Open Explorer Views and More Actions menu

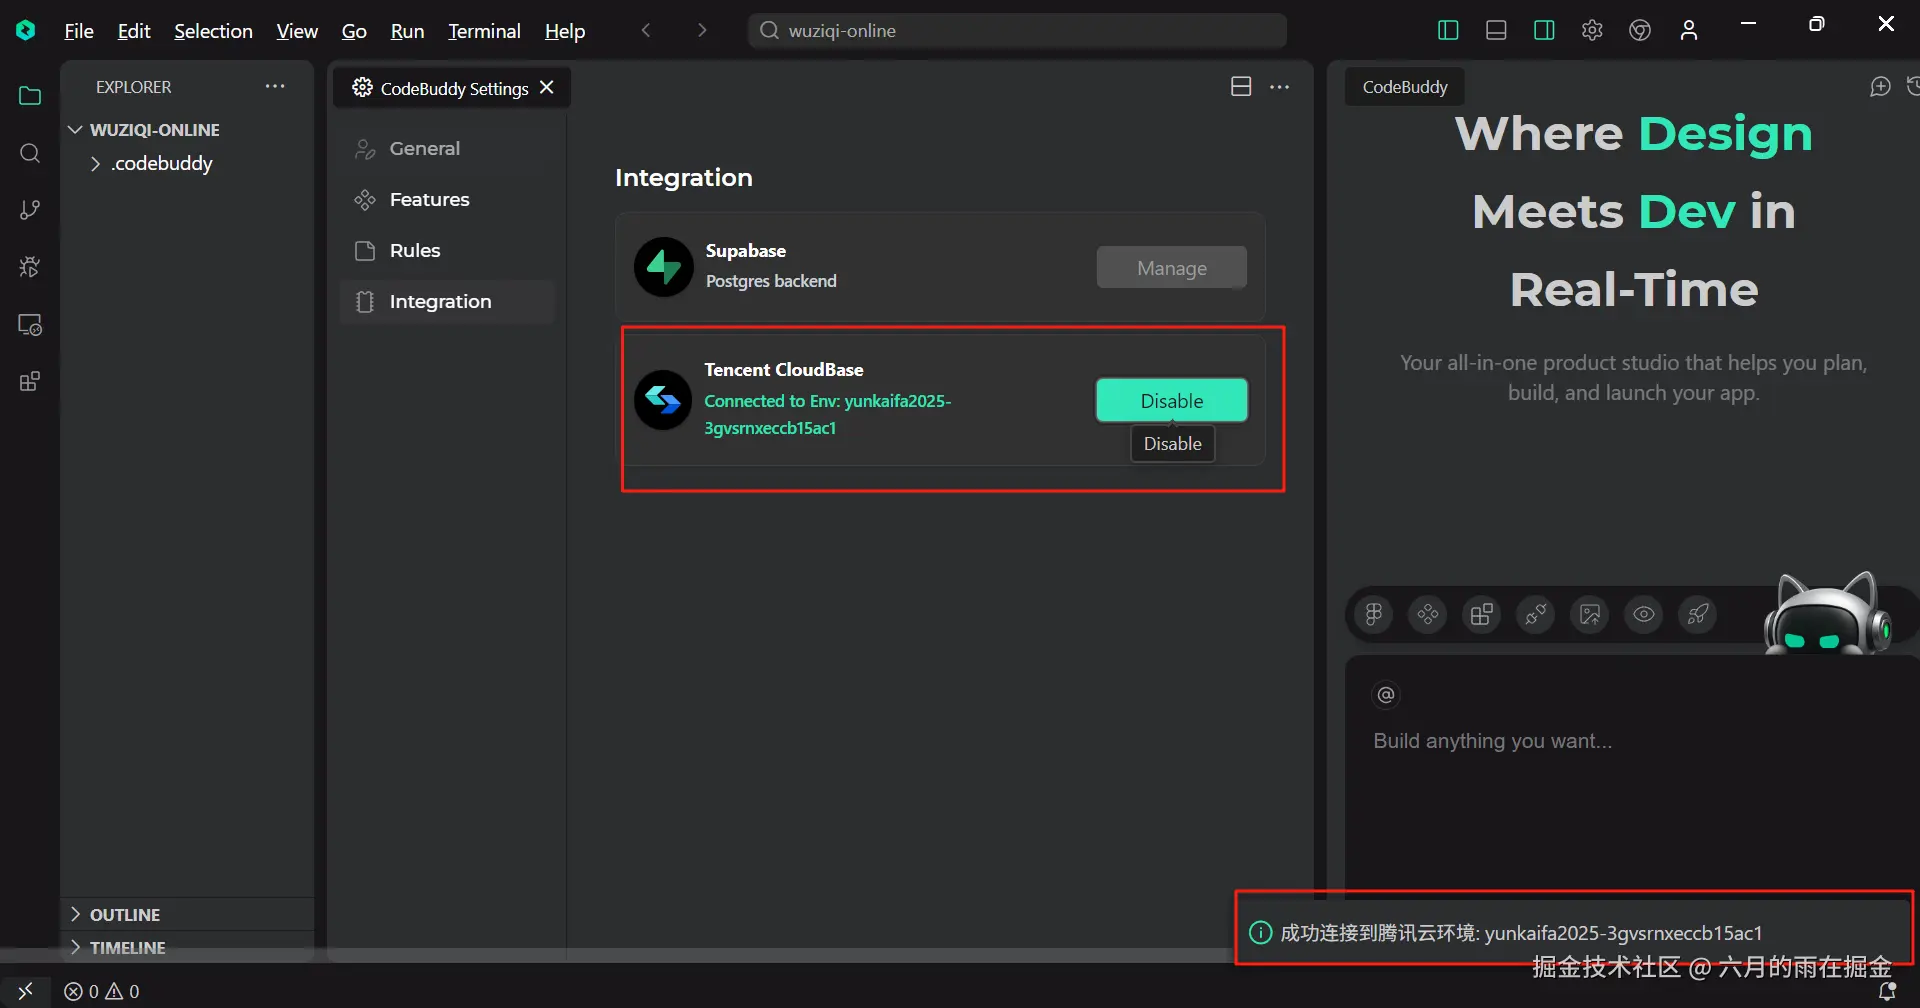pos(275,87)
